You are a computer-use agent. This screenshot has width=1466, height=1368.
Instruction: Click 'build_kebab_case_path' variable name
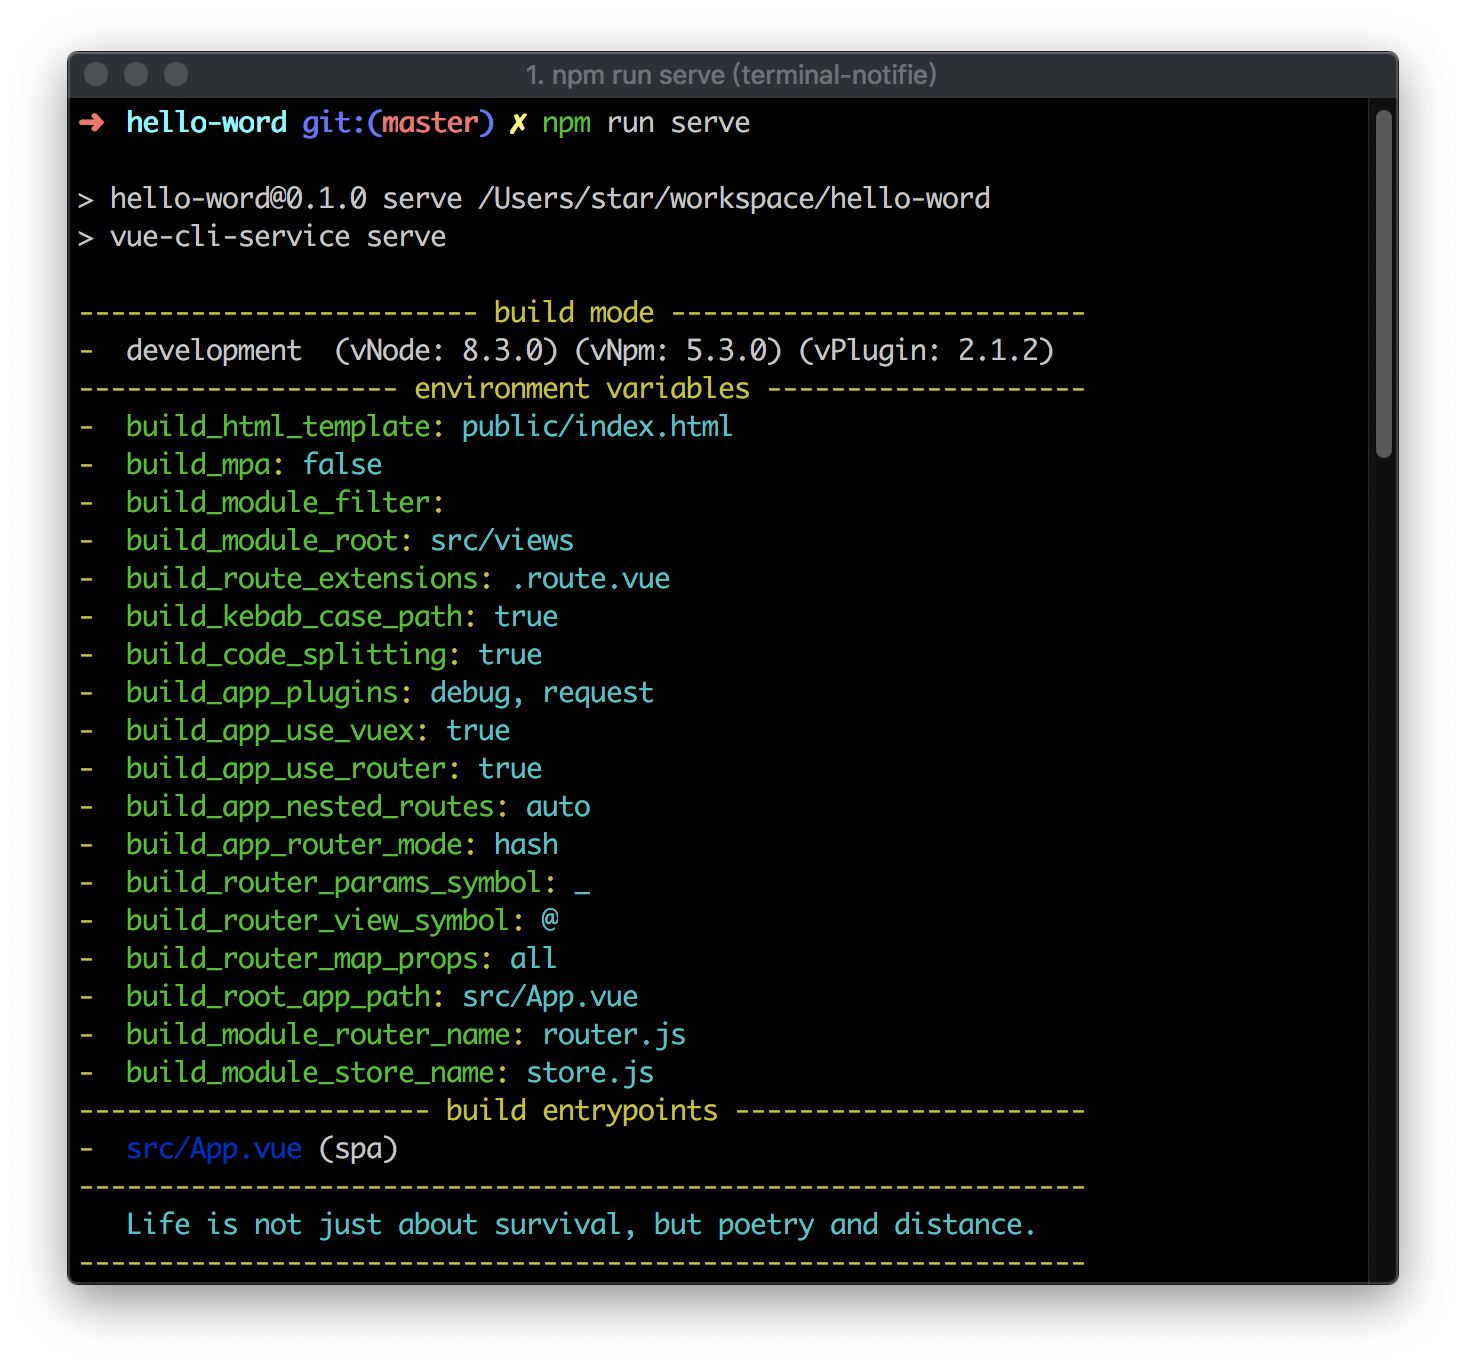pyautogui.click(x=294, y=617)
